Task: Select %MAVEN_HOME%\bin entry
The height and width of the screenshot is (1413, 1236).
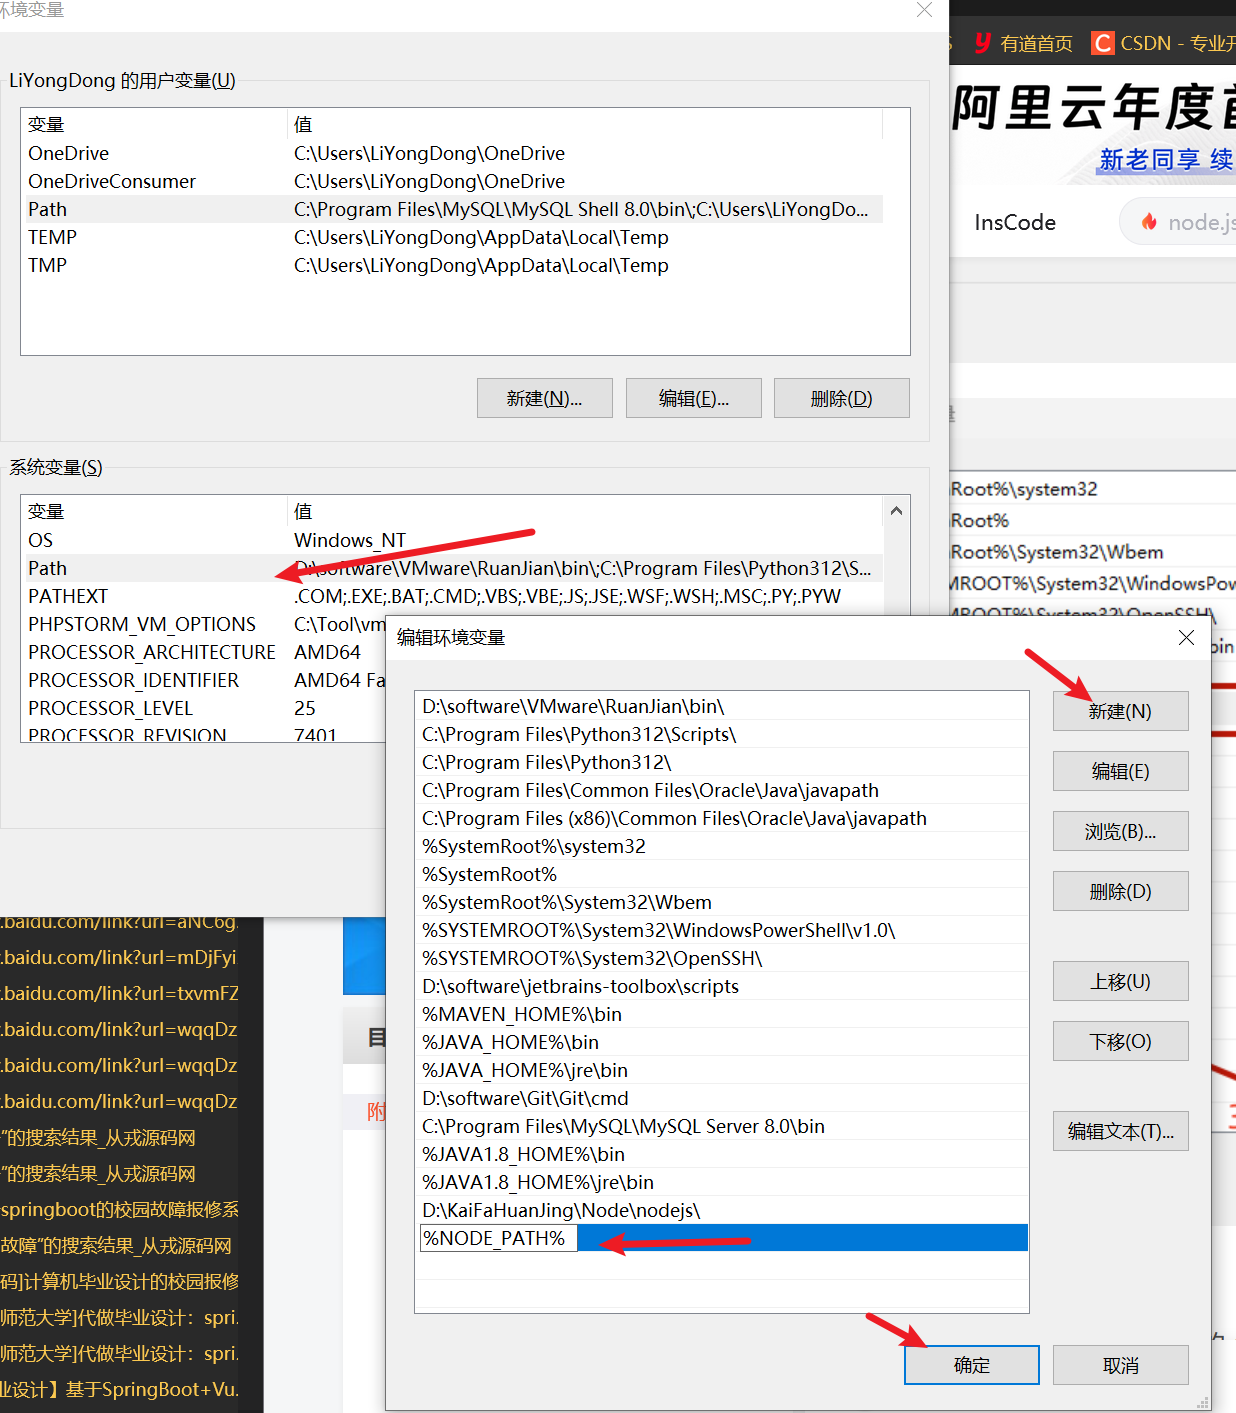Action: [721, 1014]
